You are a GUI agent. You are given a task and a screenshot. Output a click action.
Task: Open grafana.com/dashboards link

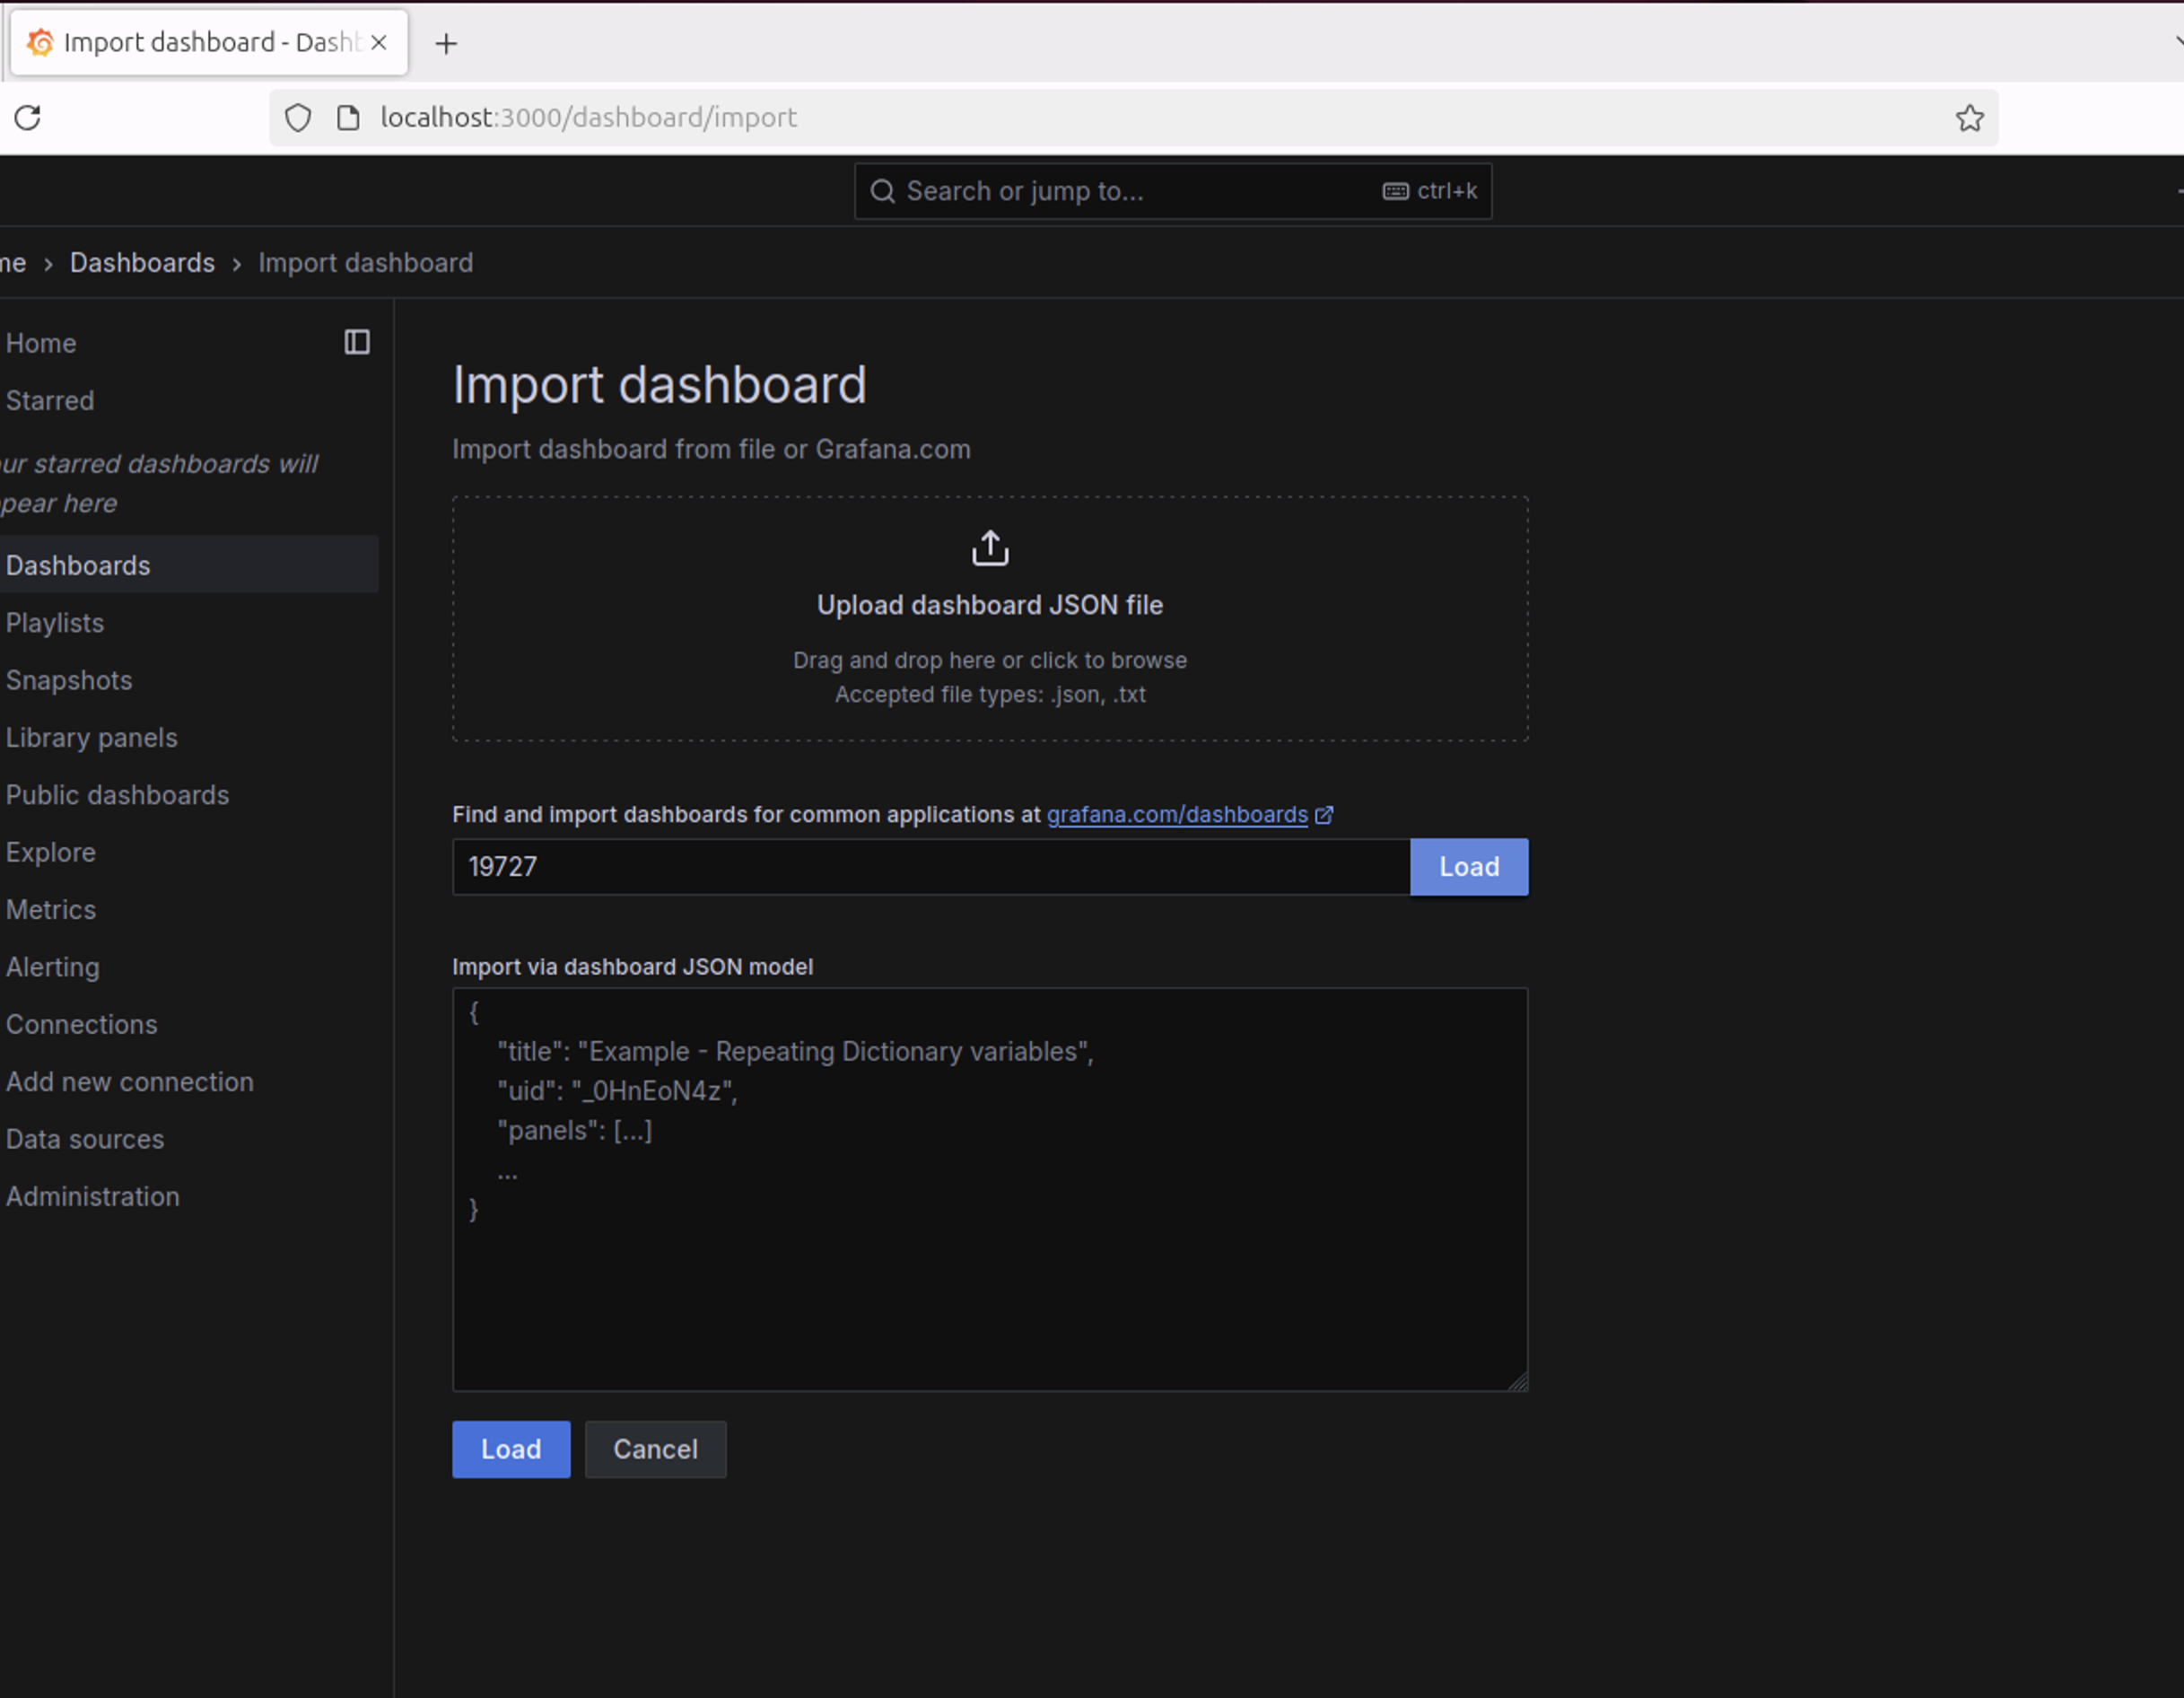[1177, 815]
